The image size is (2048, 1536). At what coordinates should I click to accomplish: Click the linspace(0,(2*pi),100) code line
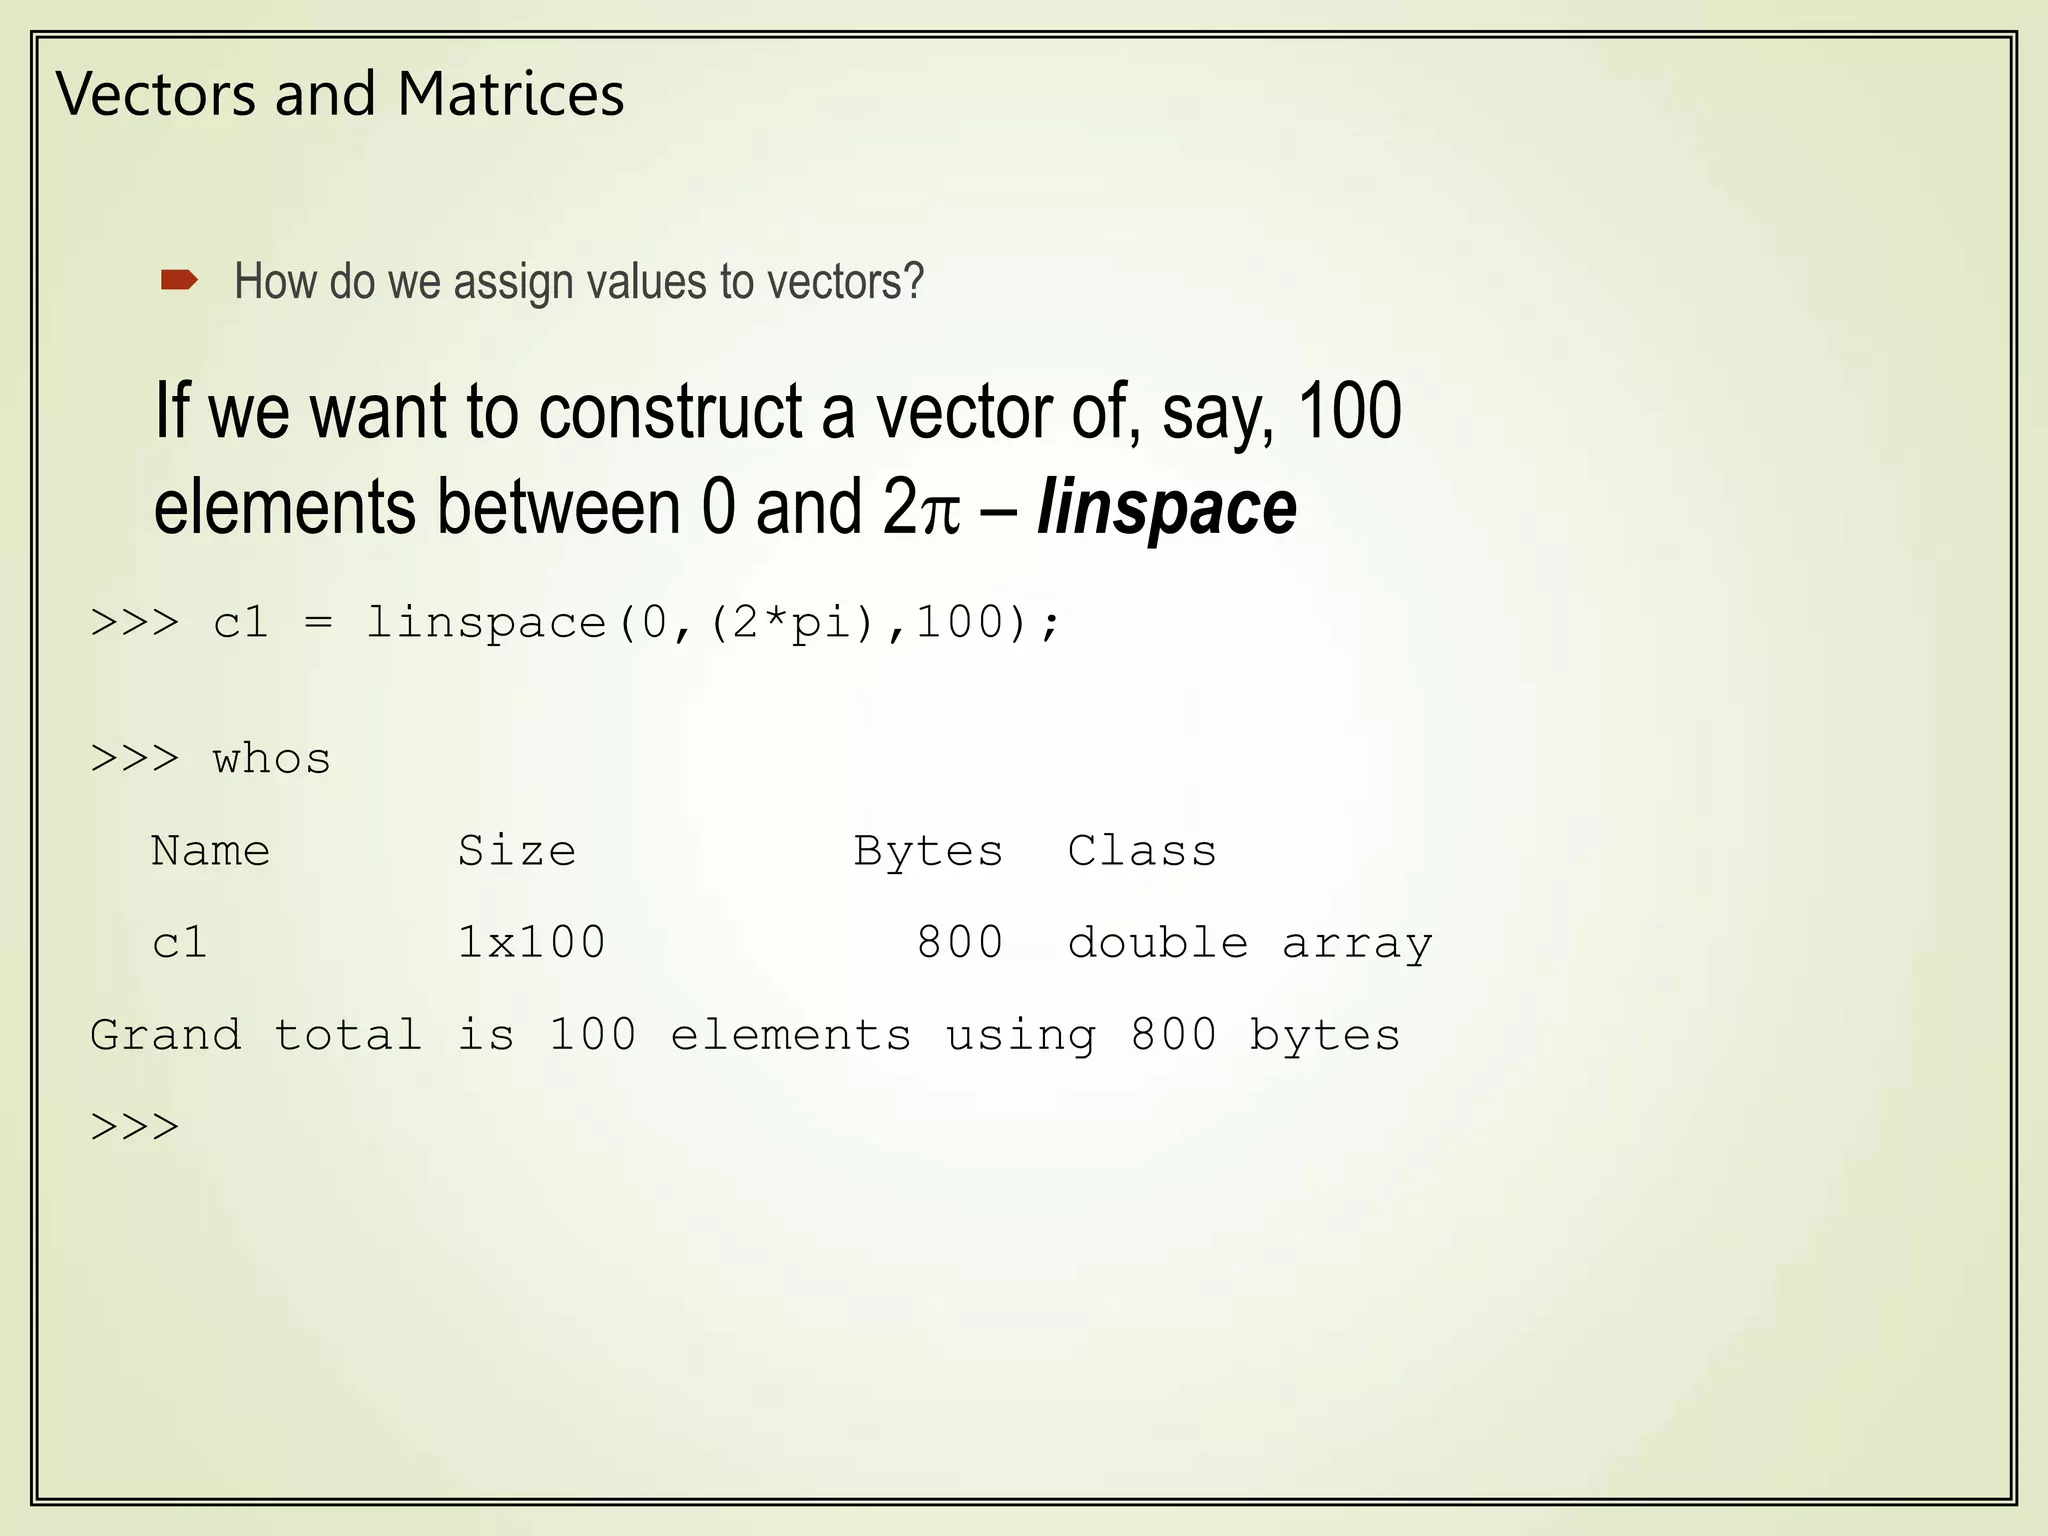712,623
